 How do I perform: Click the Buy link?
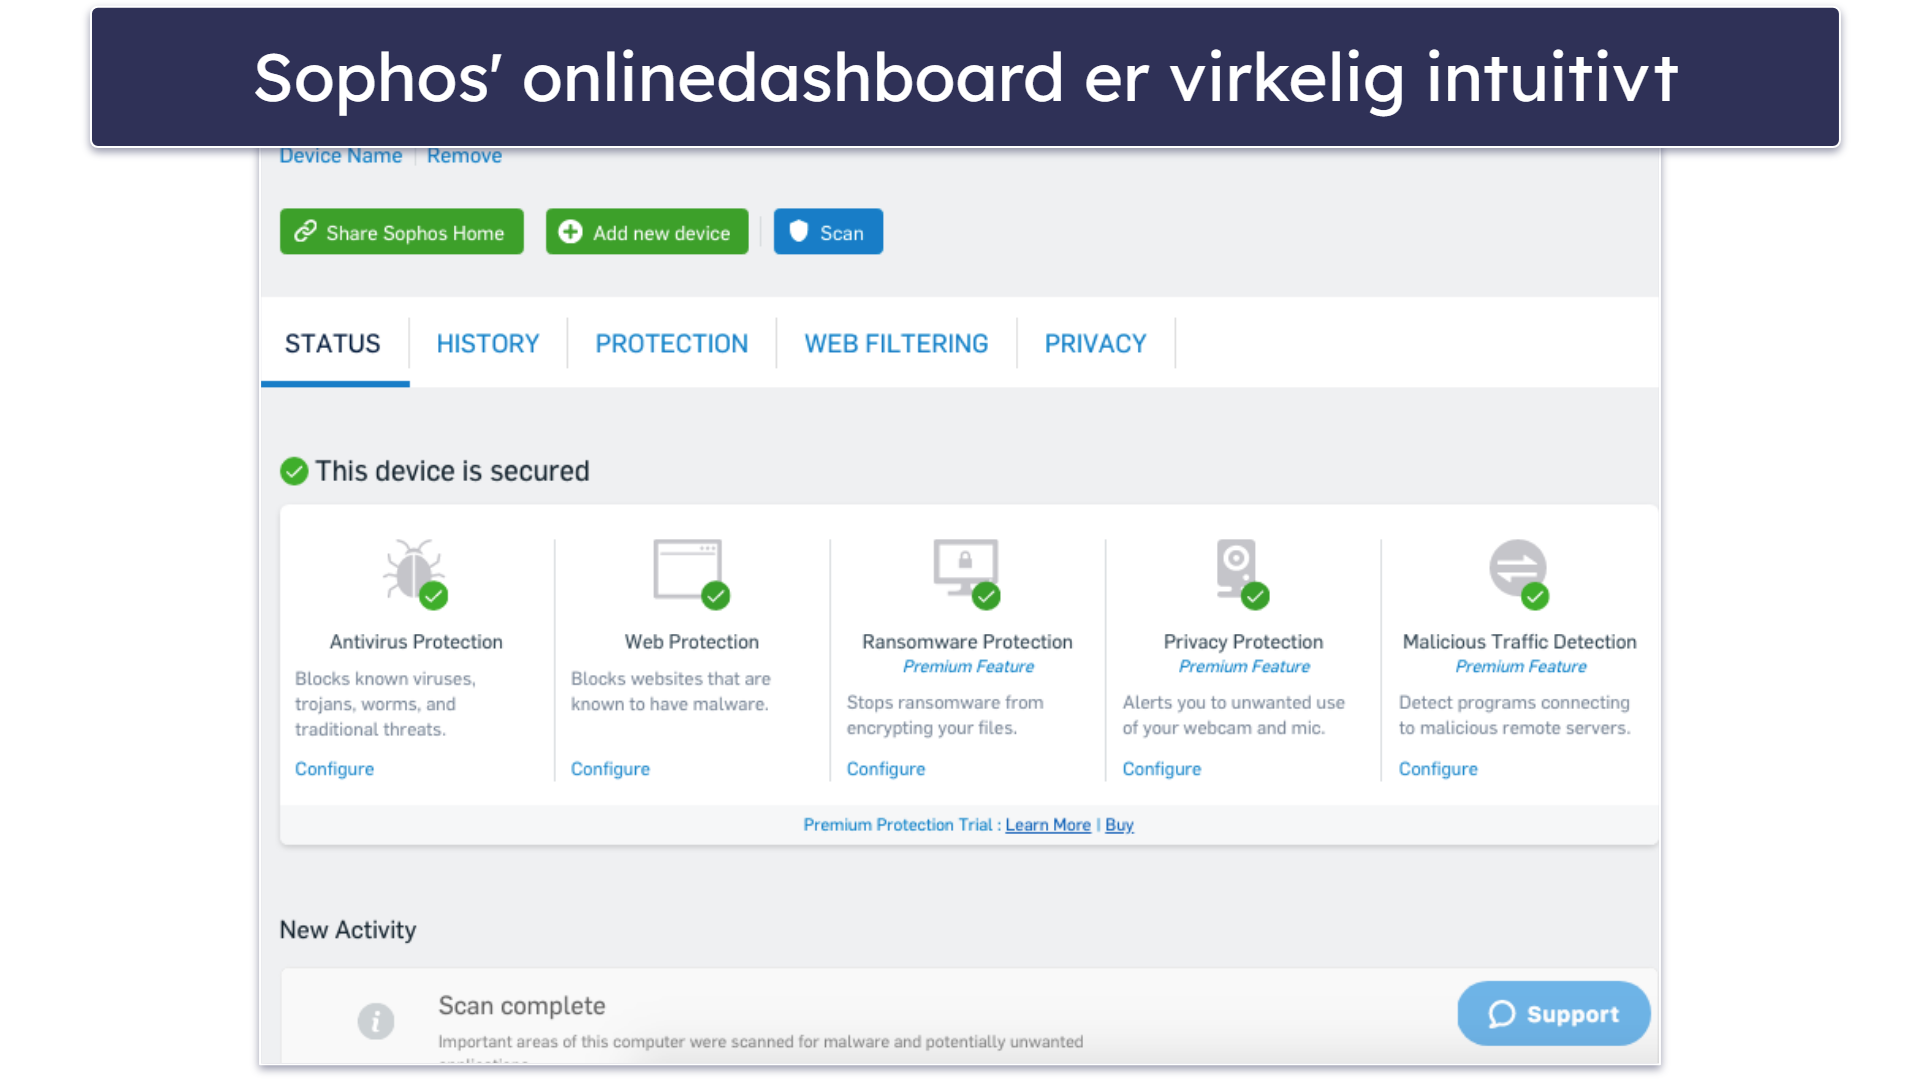(1119, 825)
